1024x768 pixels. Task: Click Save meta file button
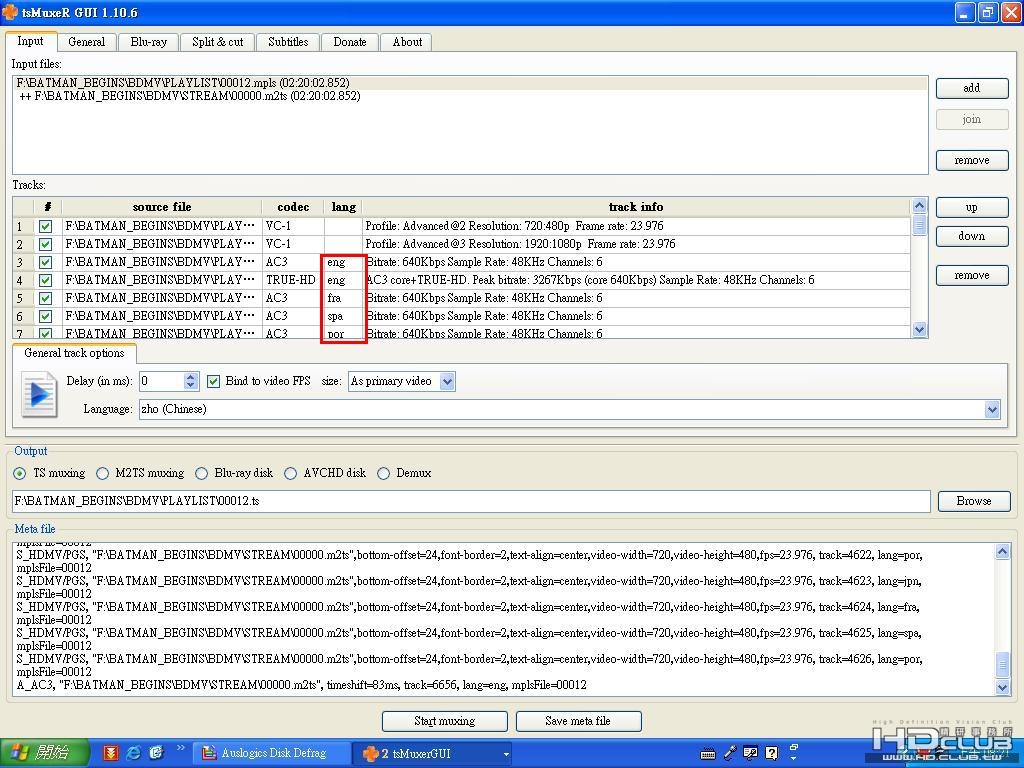click(578, 721)
